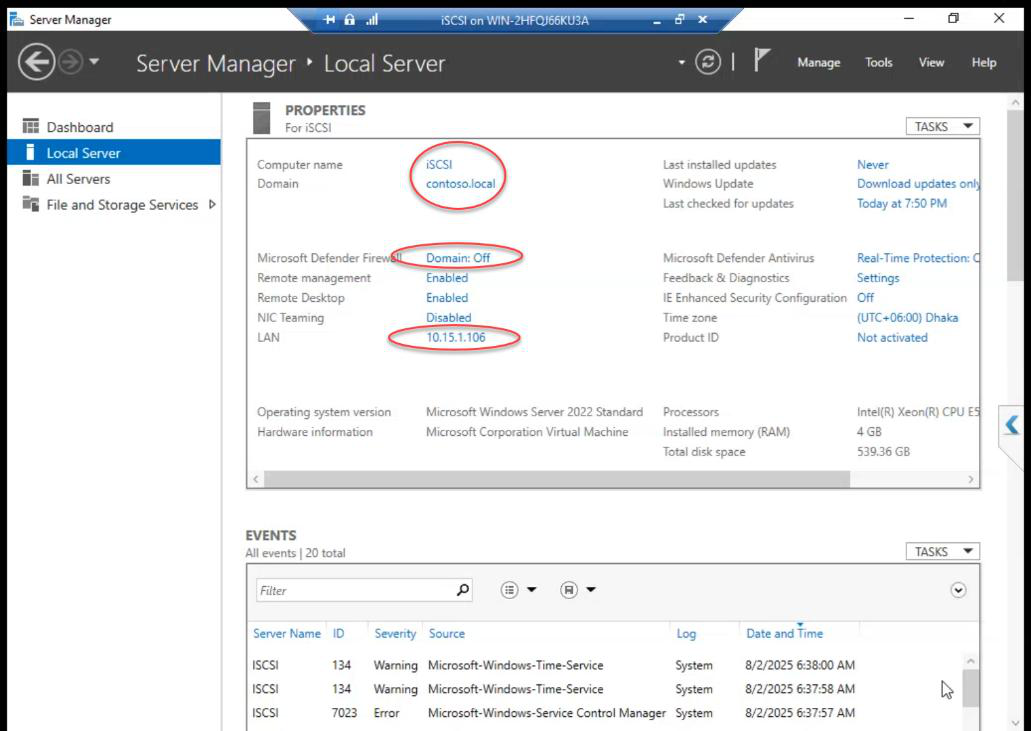This screenshot has height=731, width=1031.
Task: Click the Server Manager title bar icon
Action: 16,19
